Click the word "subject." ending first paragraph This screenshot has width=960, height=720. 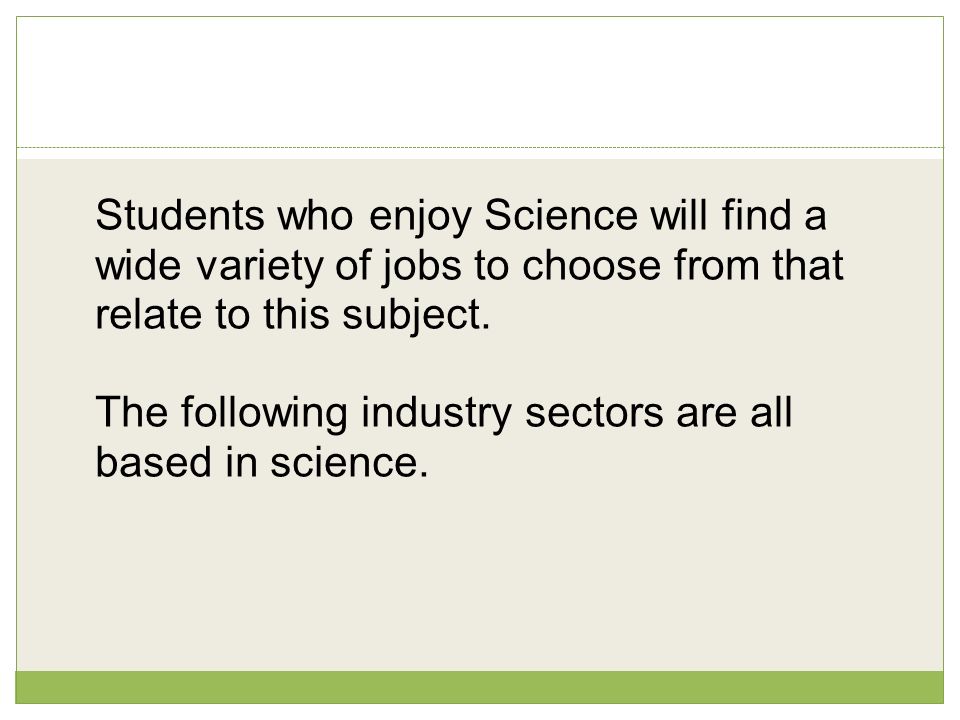(x=416, y=318)
